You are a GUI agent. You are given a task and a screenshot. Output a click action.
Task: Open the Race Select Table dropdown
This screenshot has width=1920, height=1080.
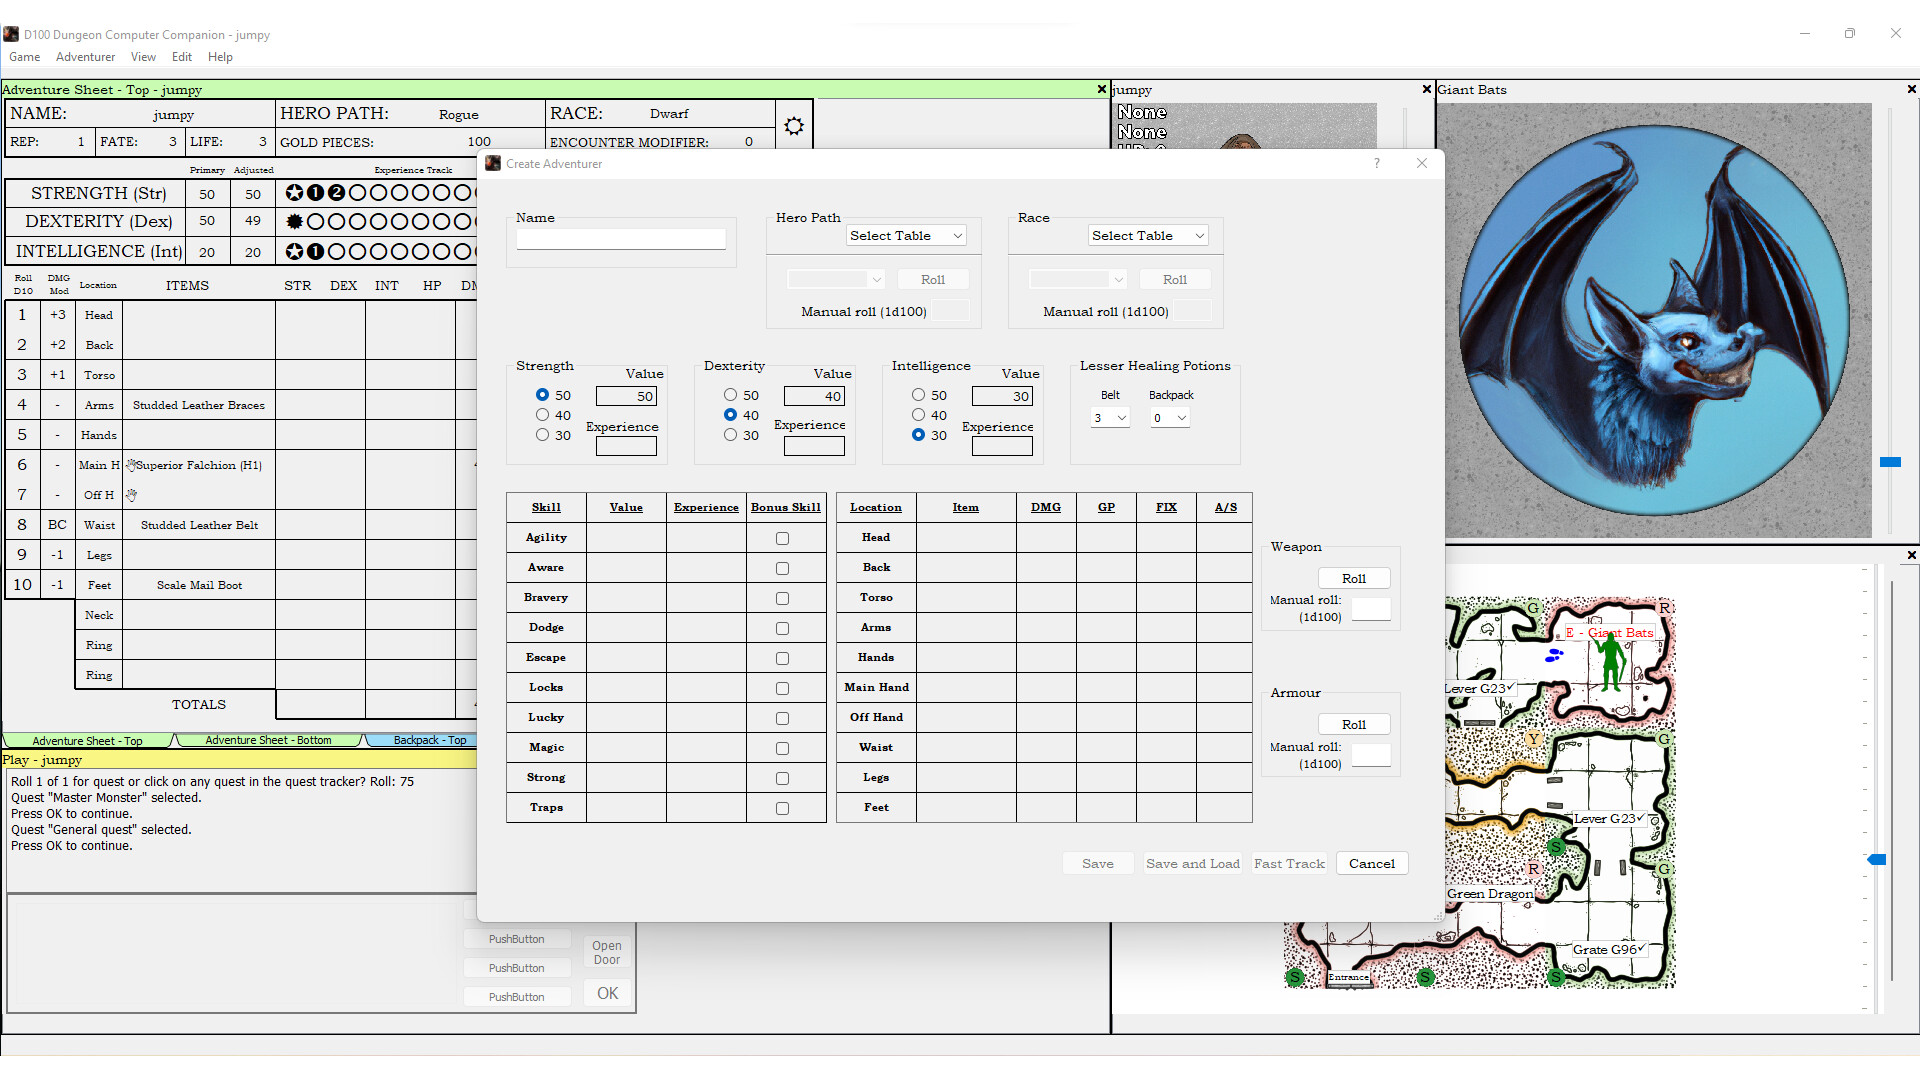[1147, 235]
